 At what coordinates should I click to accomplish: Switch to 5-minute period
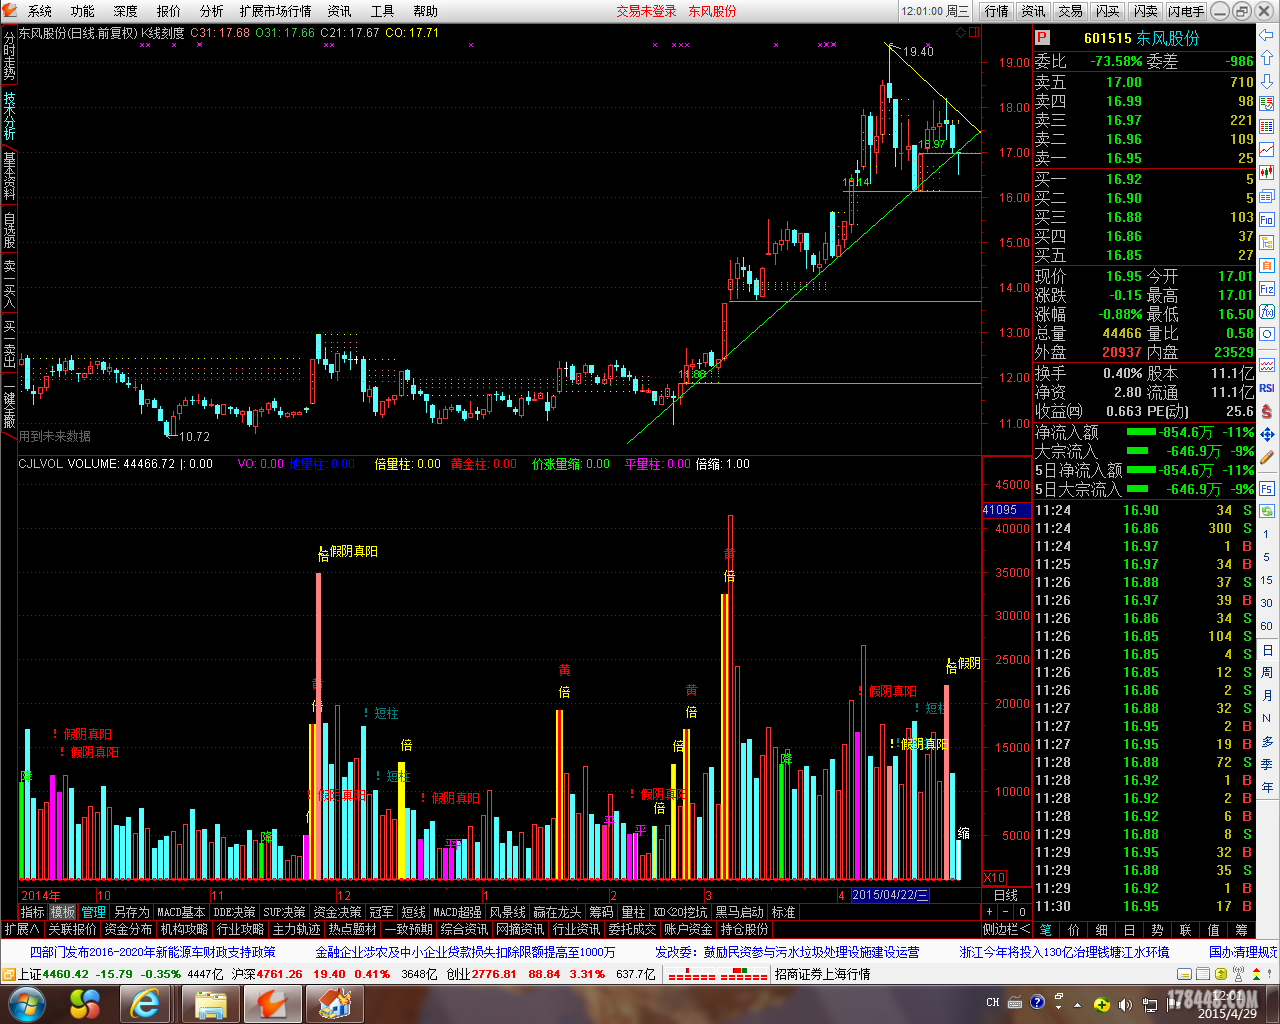(x=1267, y=558)
